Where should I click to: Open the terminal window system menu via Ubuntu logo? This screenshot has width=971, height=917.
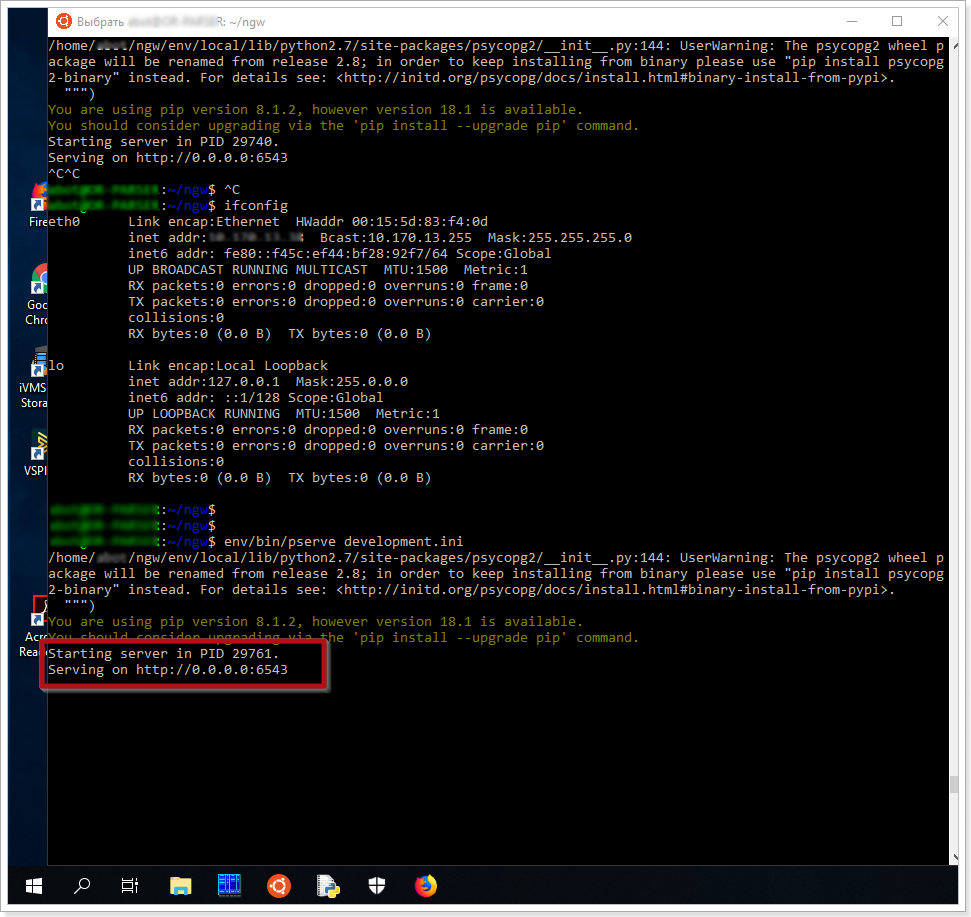(62, 20)
